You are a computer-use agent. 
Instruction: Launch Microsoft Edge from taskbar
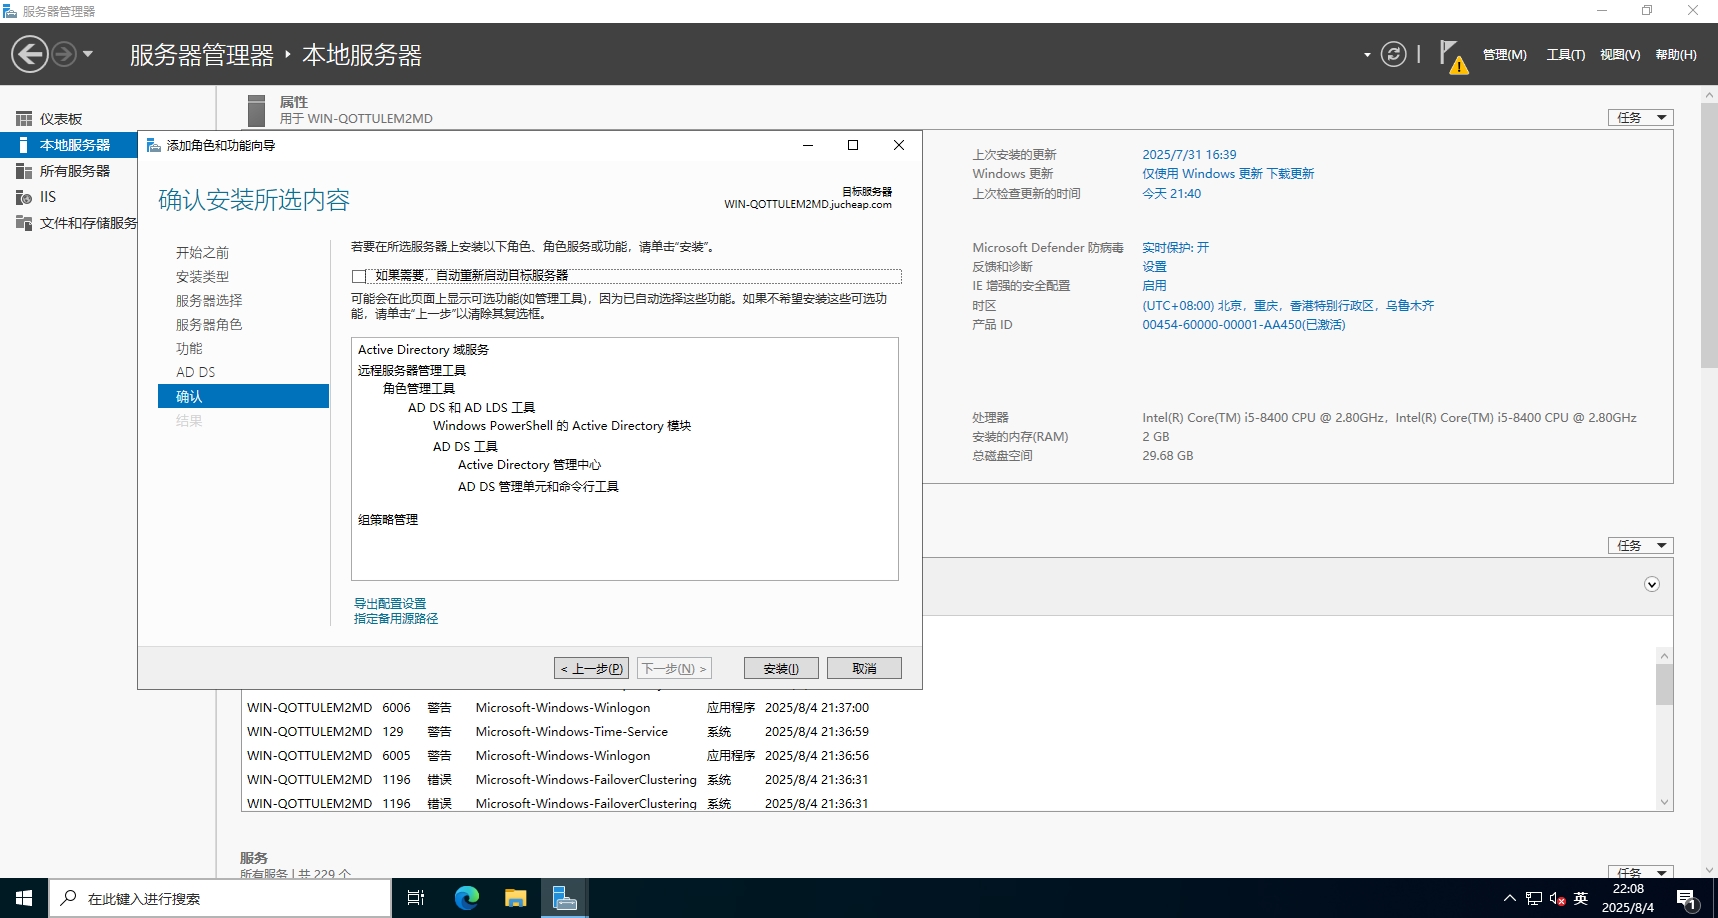pyautogui.click(x=466, y=898)
